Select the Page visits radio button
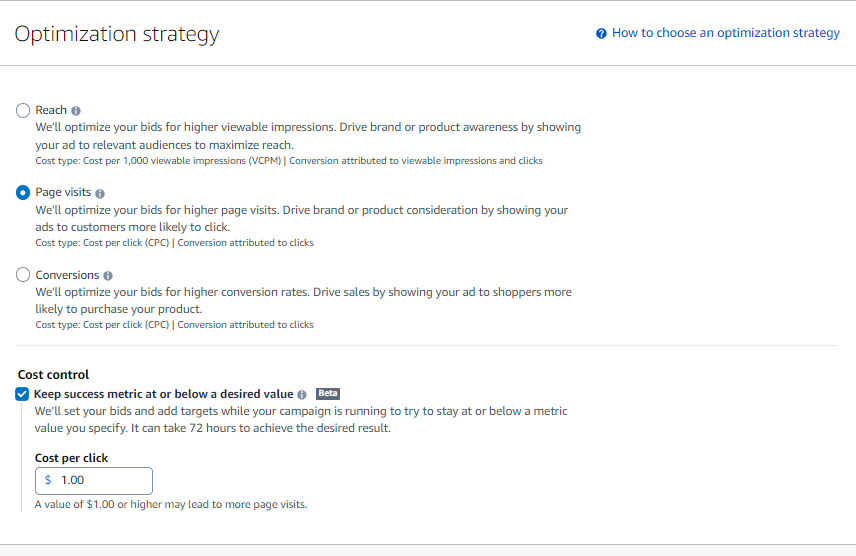Viewport: 856px width, 556px height. tap(23, 193)
